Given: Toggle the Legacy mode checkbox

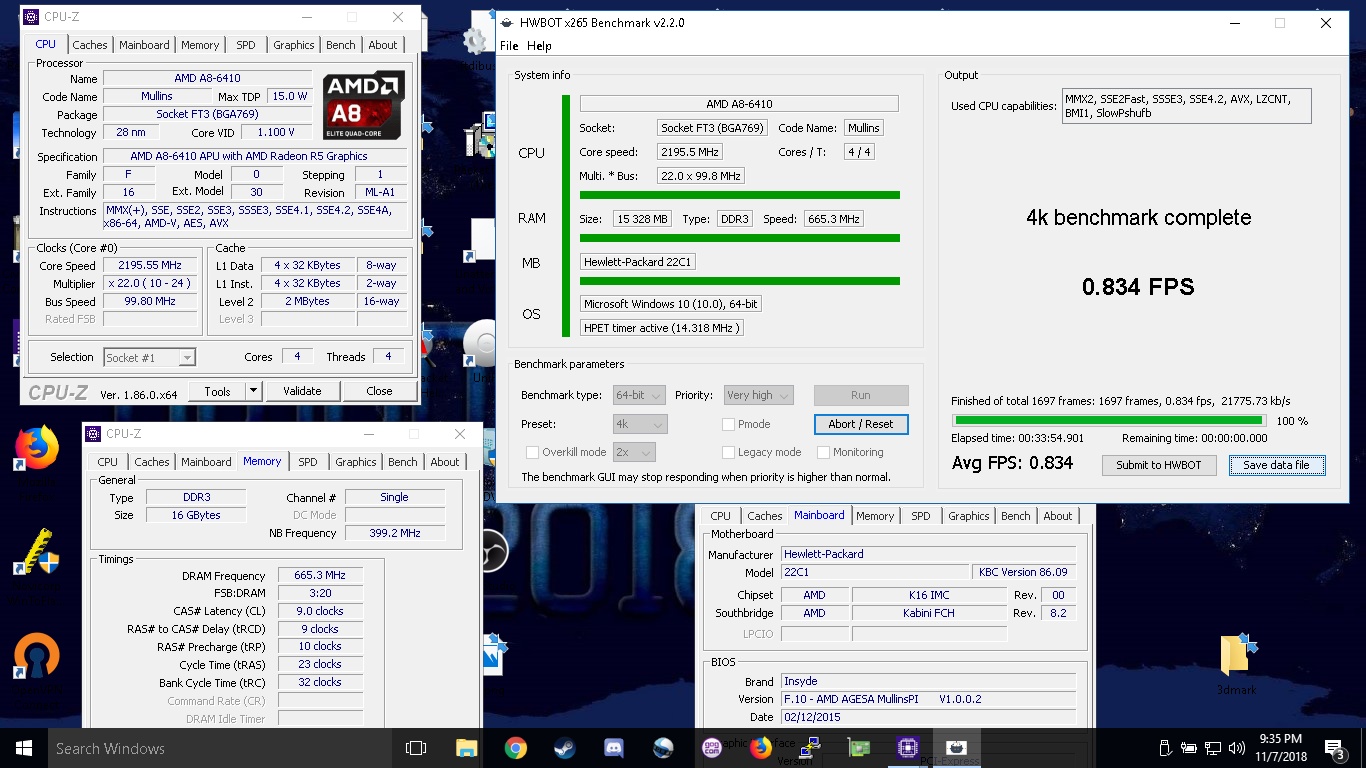Looking at the screenshot, I should 728,452.
